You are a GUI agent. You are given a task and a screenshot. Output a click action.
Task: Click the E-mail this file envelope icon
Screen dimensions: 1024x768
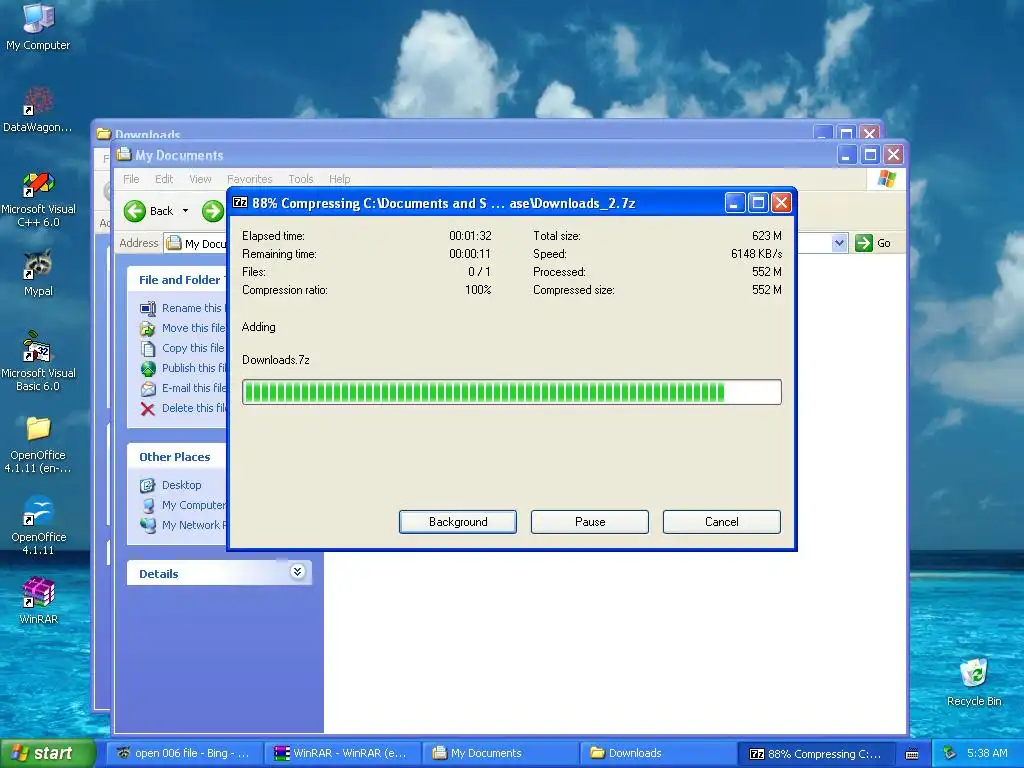tap(148, 389)
